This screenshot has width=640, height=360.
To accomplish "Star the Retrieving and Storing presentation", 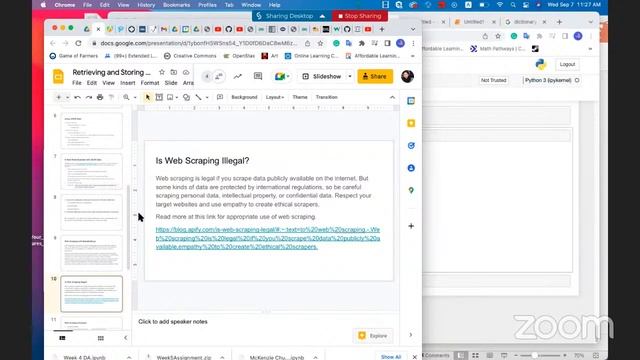I will click(x=162, y=72).
